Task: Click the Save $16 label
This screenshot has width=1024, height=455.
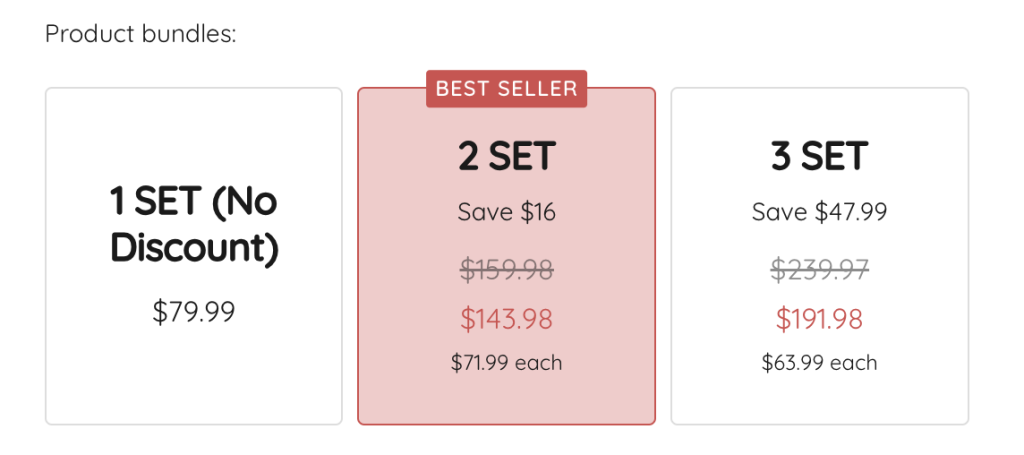Action: coord(506,212)
